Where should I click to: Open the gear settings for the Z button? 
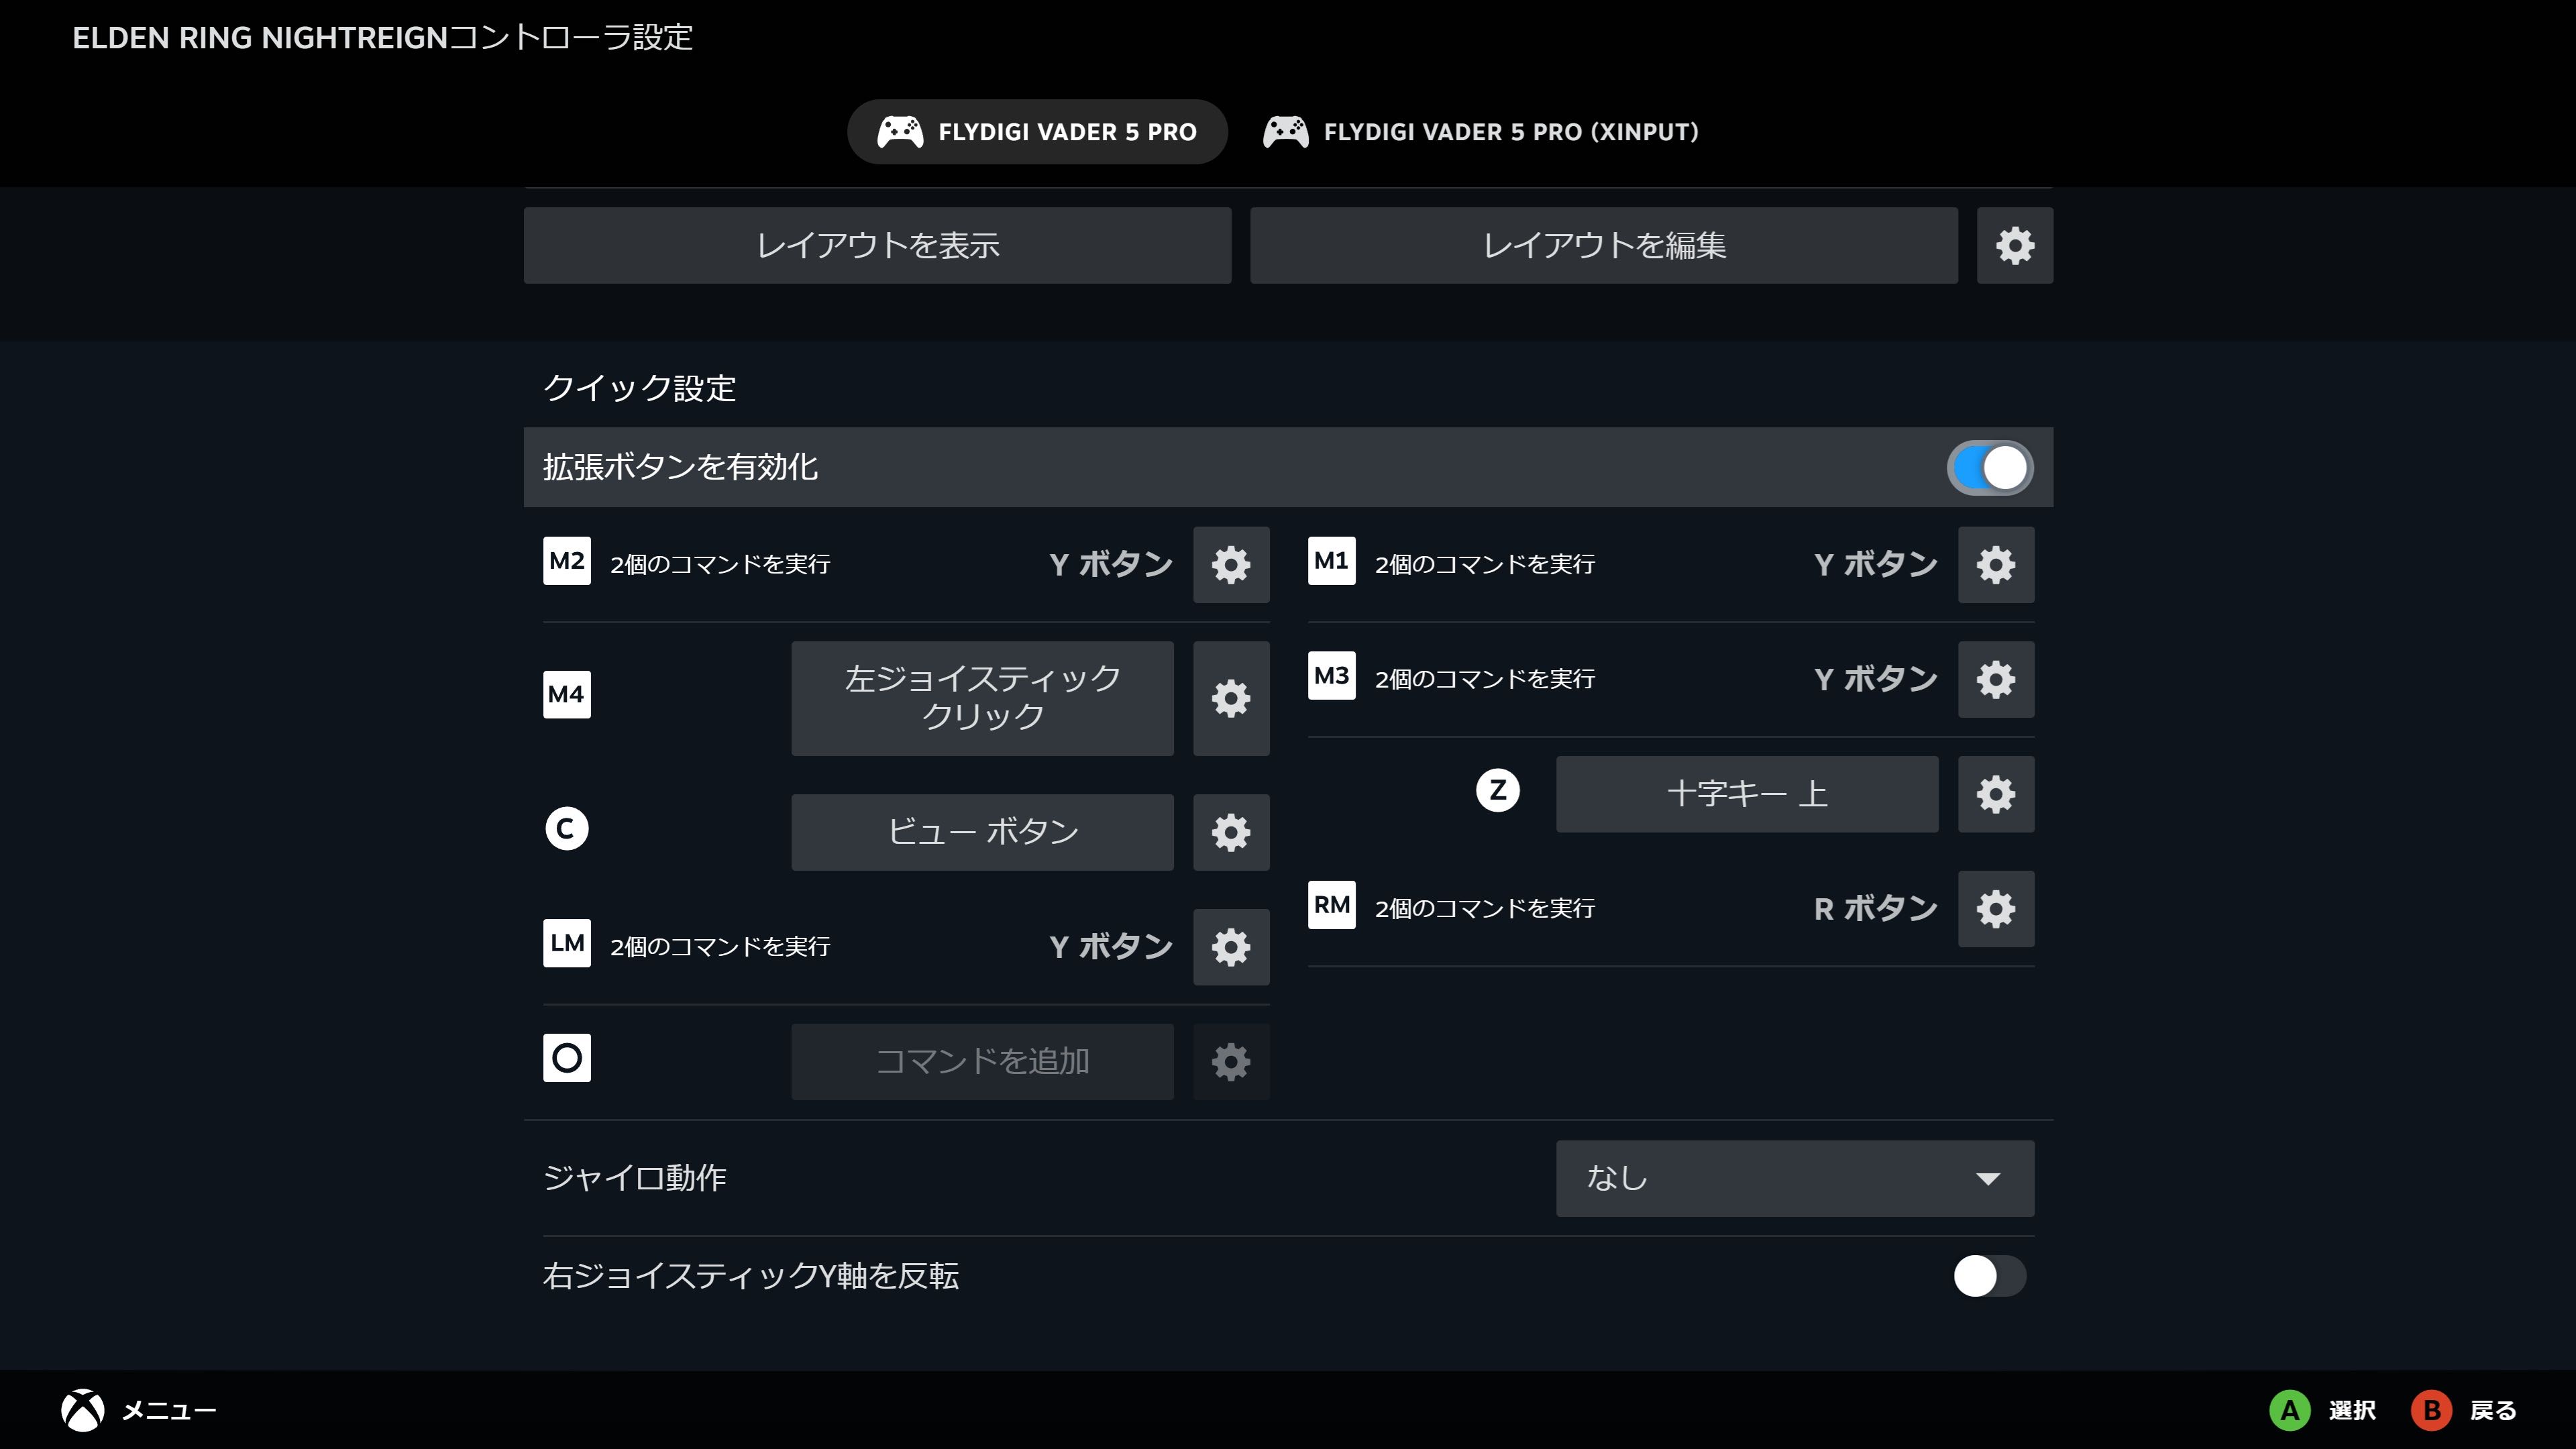(1995, 794)
